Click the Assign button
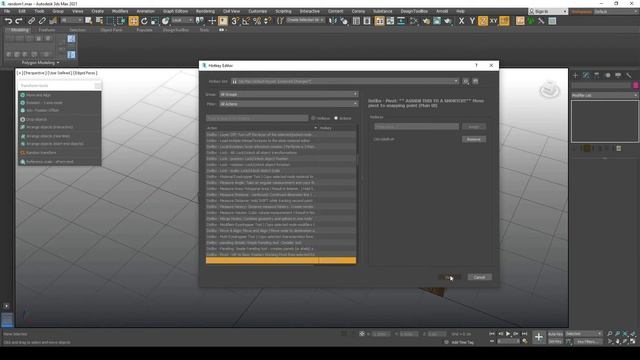The image size is (640, 360). point(474,127)
